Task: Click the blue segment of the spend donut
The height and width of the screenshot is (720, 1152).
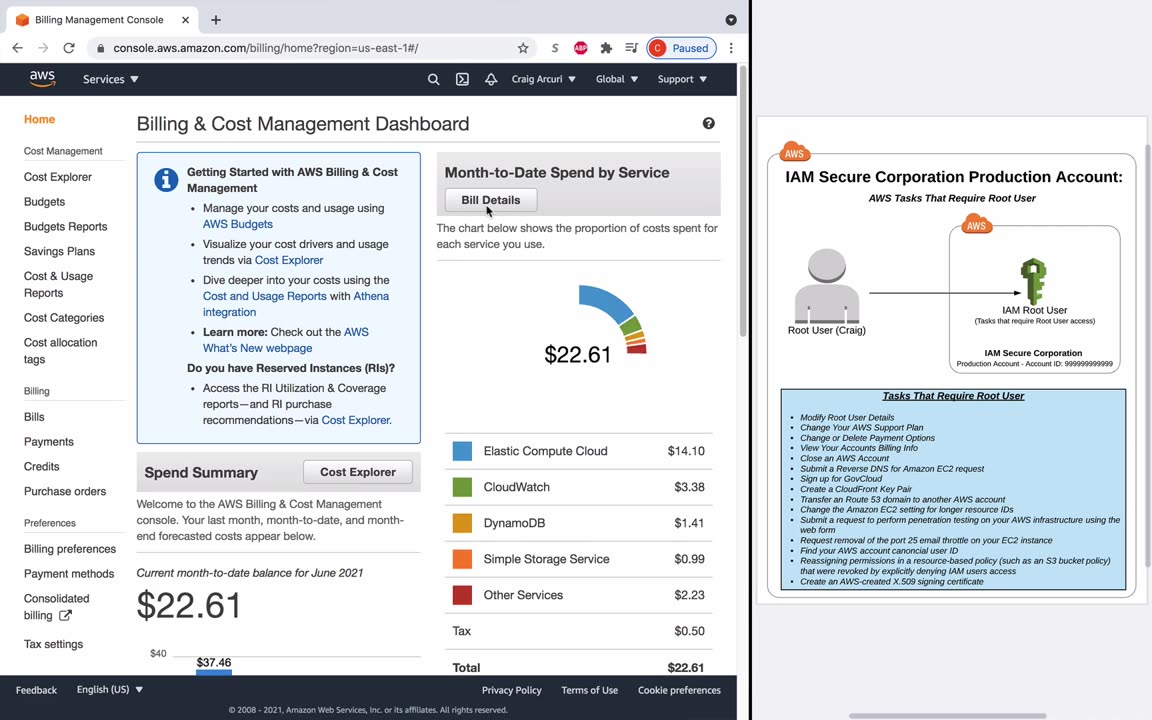Action: (x=604, y=301)
